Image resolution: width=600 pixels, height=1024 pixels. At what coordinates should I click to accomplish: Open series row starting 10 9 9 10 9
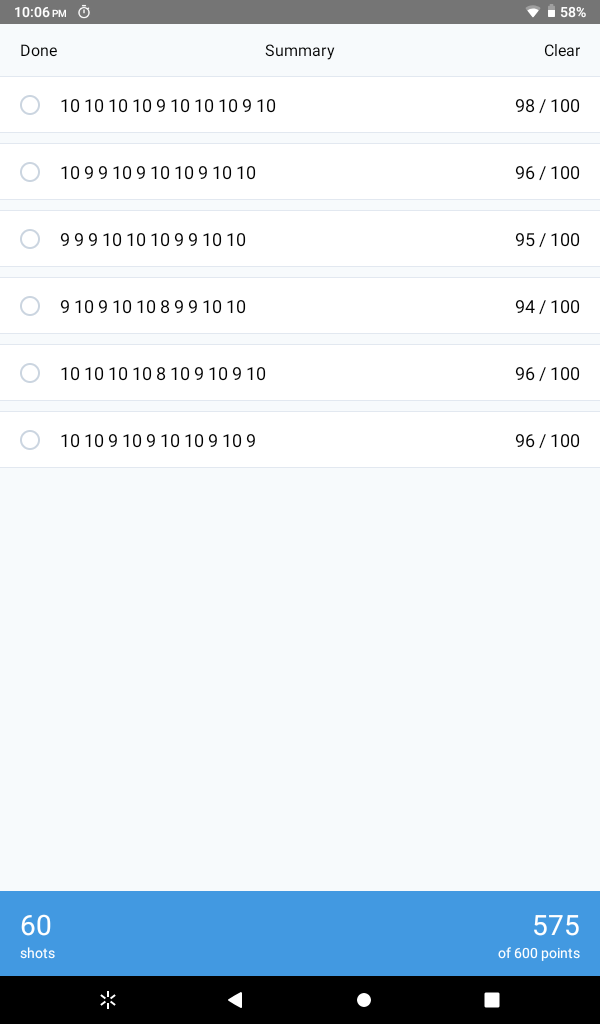(300, 172)
